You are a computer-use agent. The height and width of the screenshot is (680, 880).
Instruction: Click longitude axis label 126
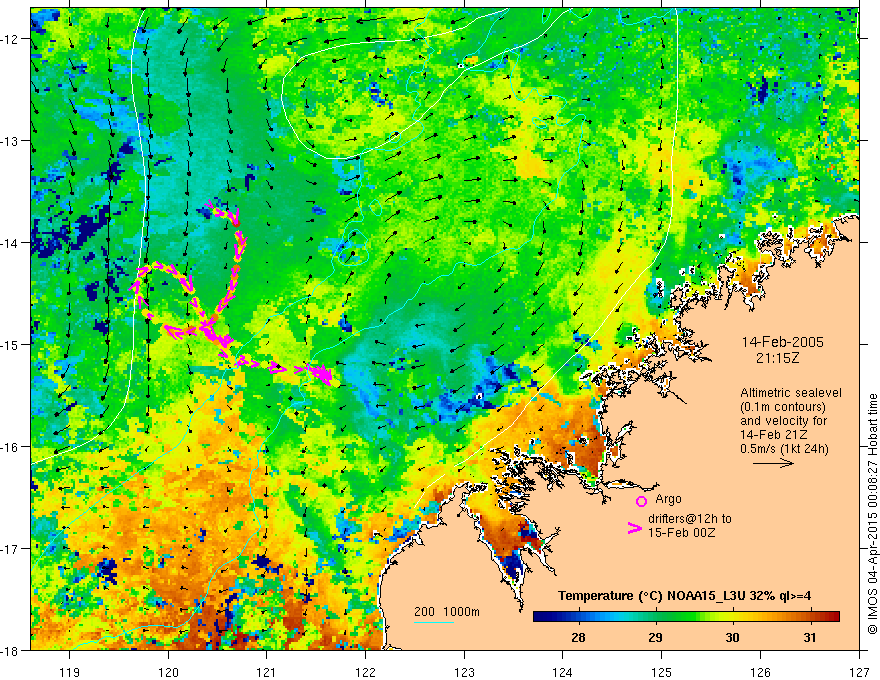click(x=760, y=672)
